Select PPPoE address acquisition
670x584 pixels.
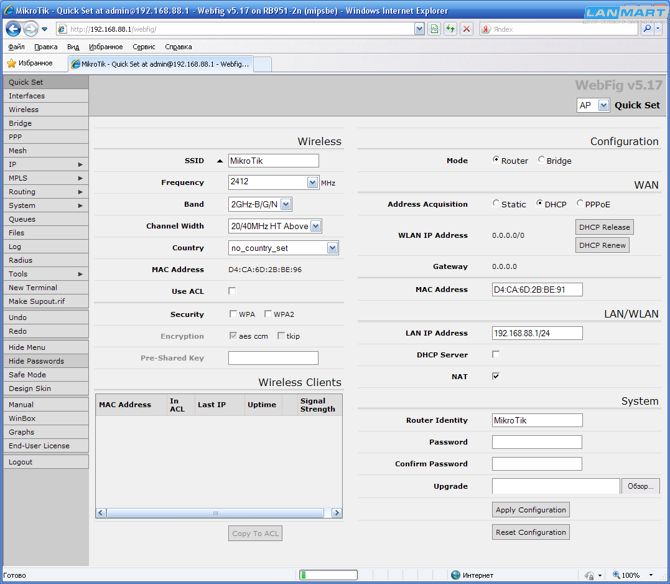pyautogui.click(x=580, y=203)
